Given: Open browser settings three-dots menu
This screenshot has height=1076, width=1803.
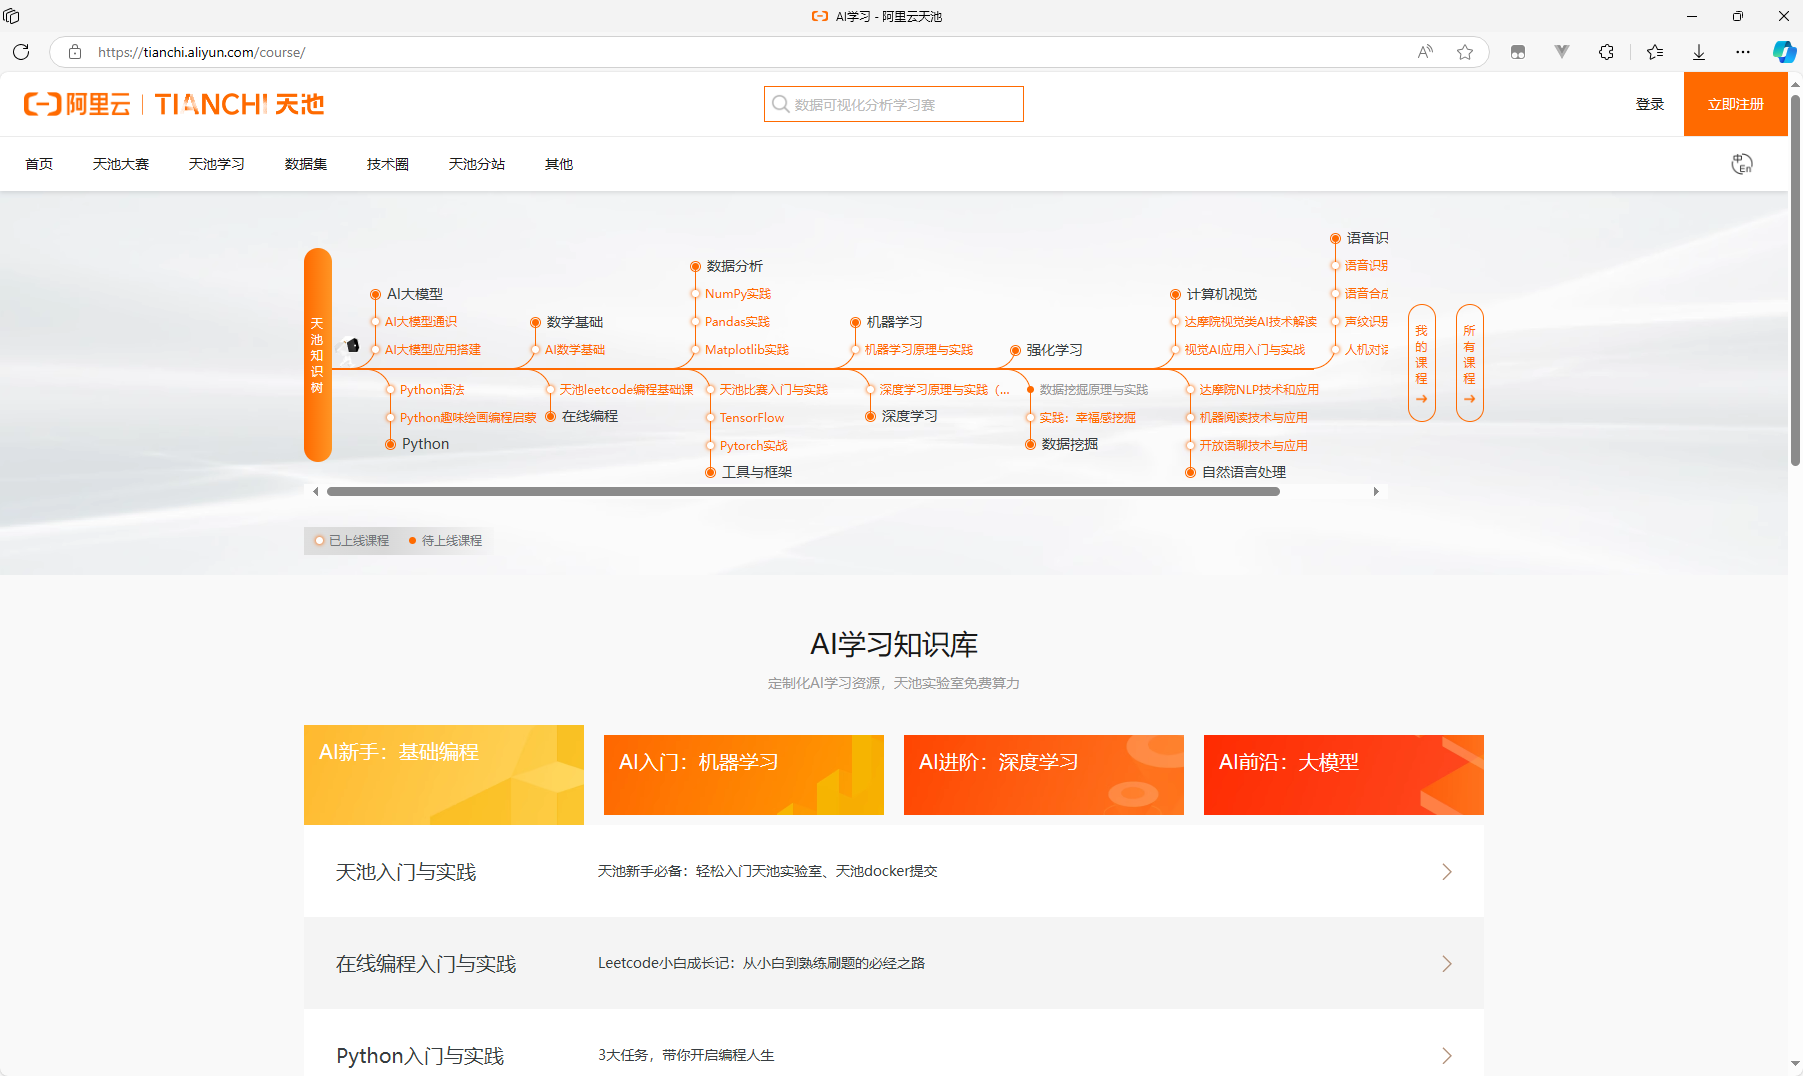Looking at the screenshot, I should pyautogui.click(x=1742, y=52).
